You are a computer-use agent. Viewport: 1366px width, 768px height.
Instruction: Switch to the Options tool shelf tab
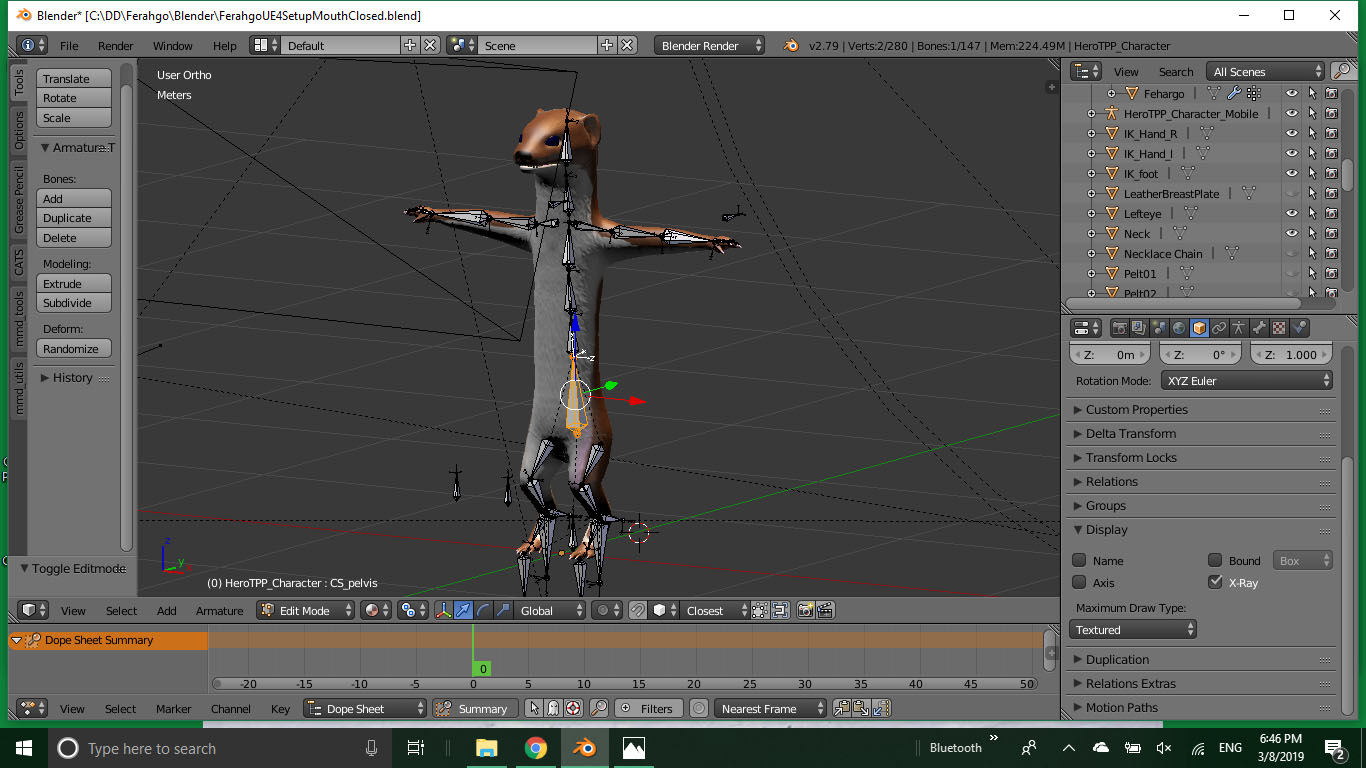(19, 130)
